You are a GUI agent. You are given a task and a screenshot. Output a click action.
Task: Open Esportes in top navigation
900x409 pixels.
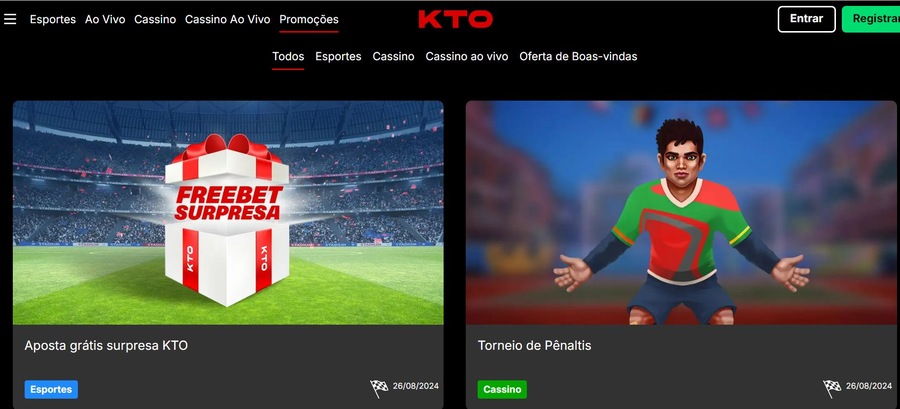[x=53, y=19]
